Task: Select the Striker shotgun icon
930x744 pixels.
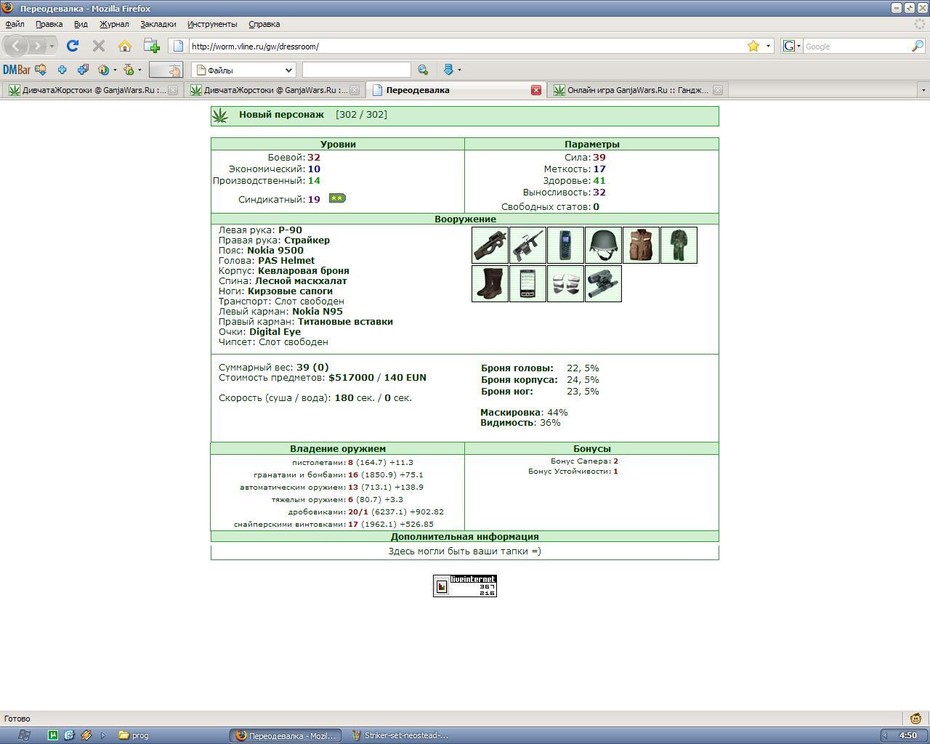Action: [x=528, y=245]
